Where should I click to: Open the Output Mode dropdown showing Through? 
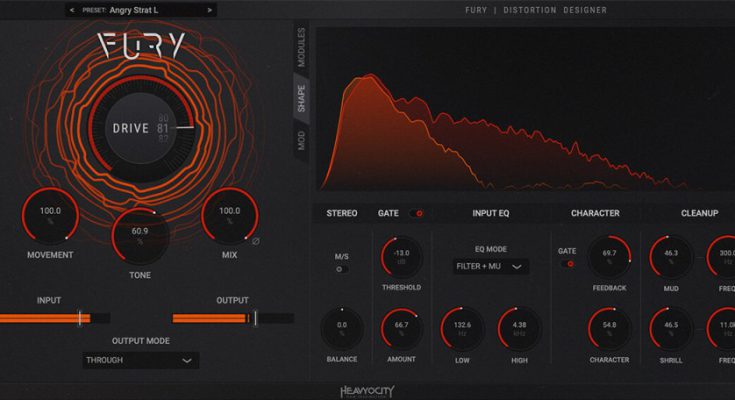140,361
